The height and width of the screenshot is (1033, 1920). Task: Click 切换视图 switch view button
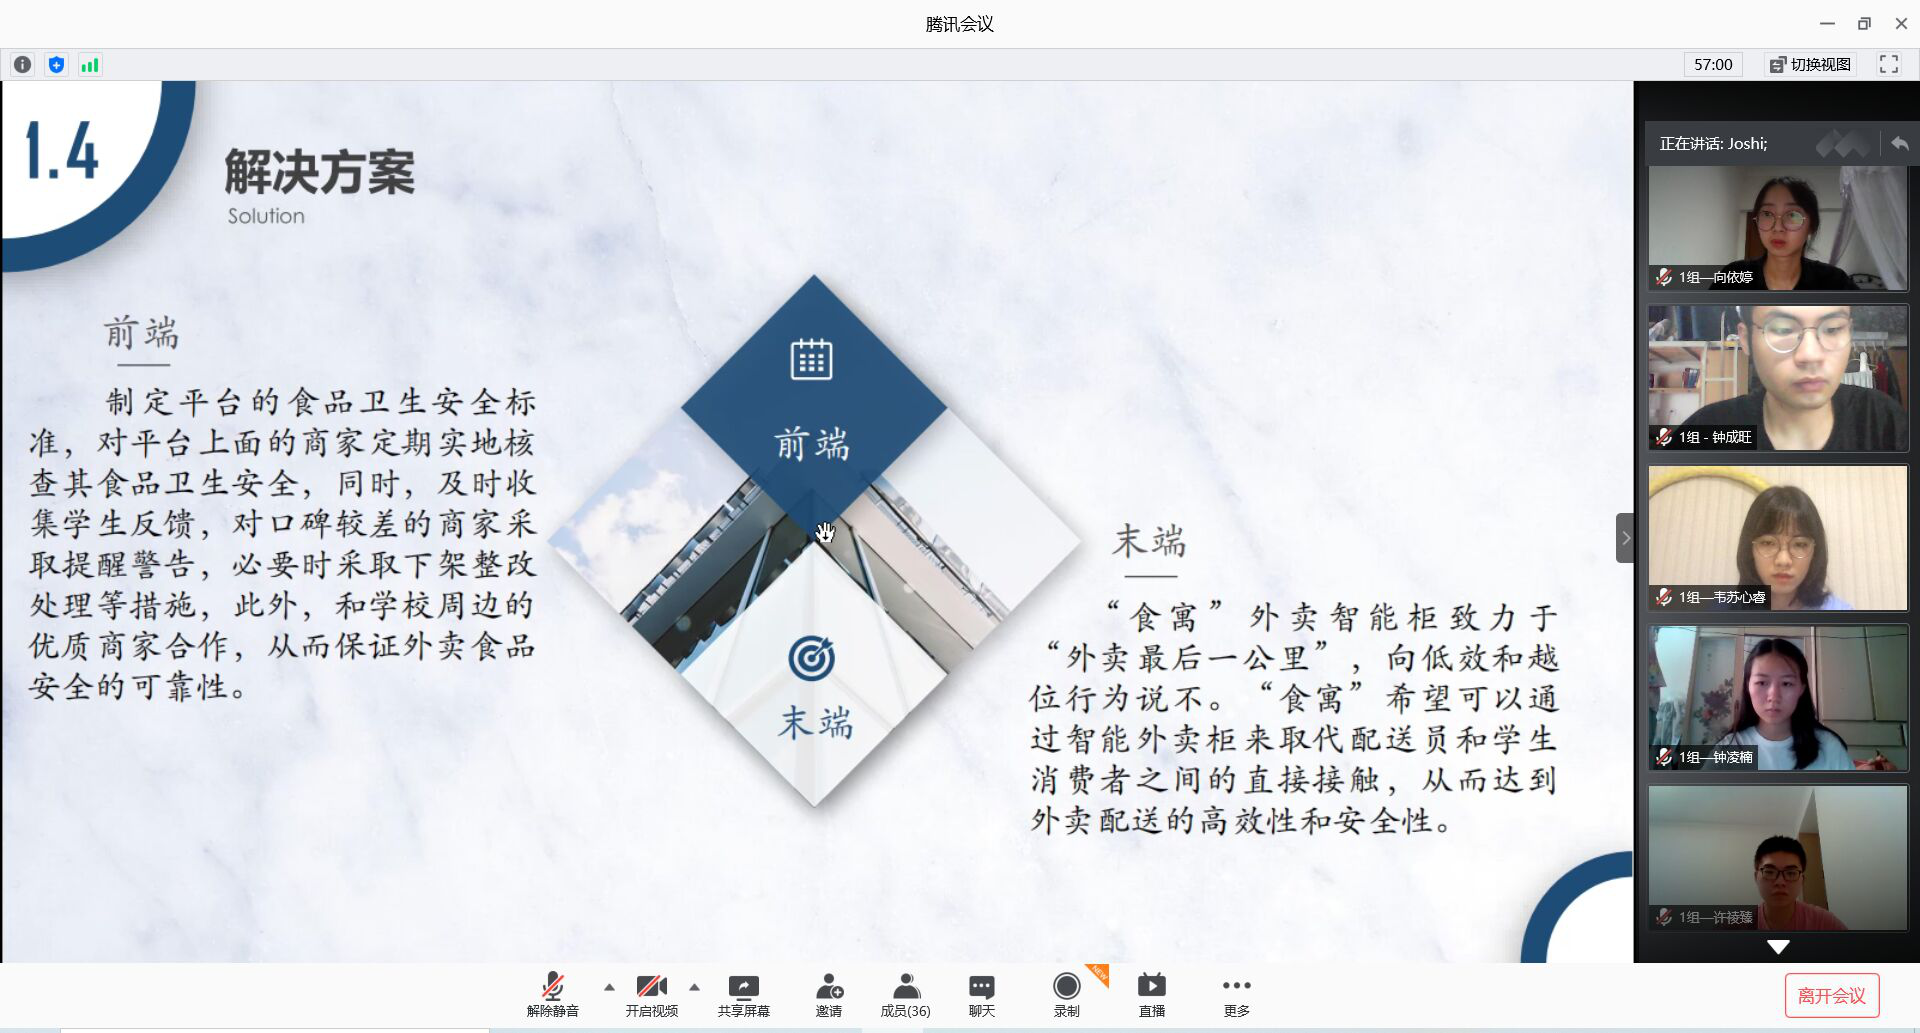click(1810, 65)
